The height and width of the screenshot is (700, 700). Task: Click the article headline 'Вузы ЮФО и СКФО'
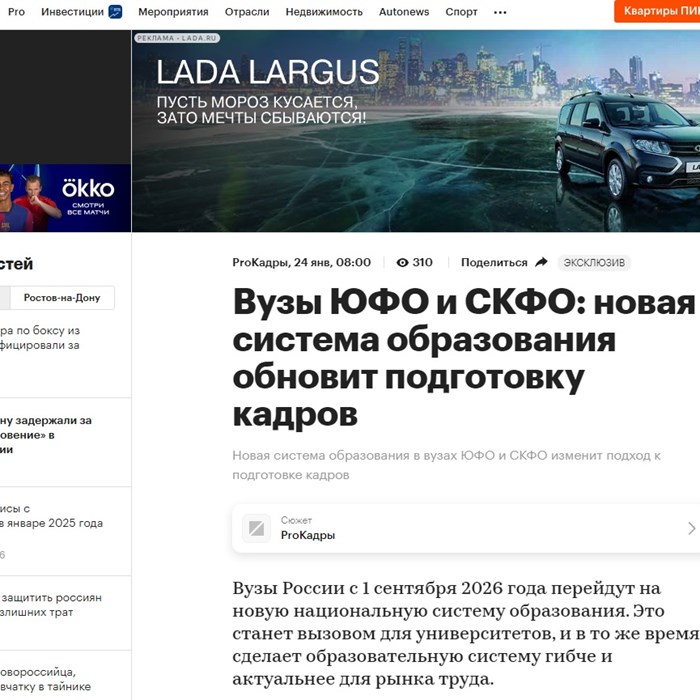[464, 358]
